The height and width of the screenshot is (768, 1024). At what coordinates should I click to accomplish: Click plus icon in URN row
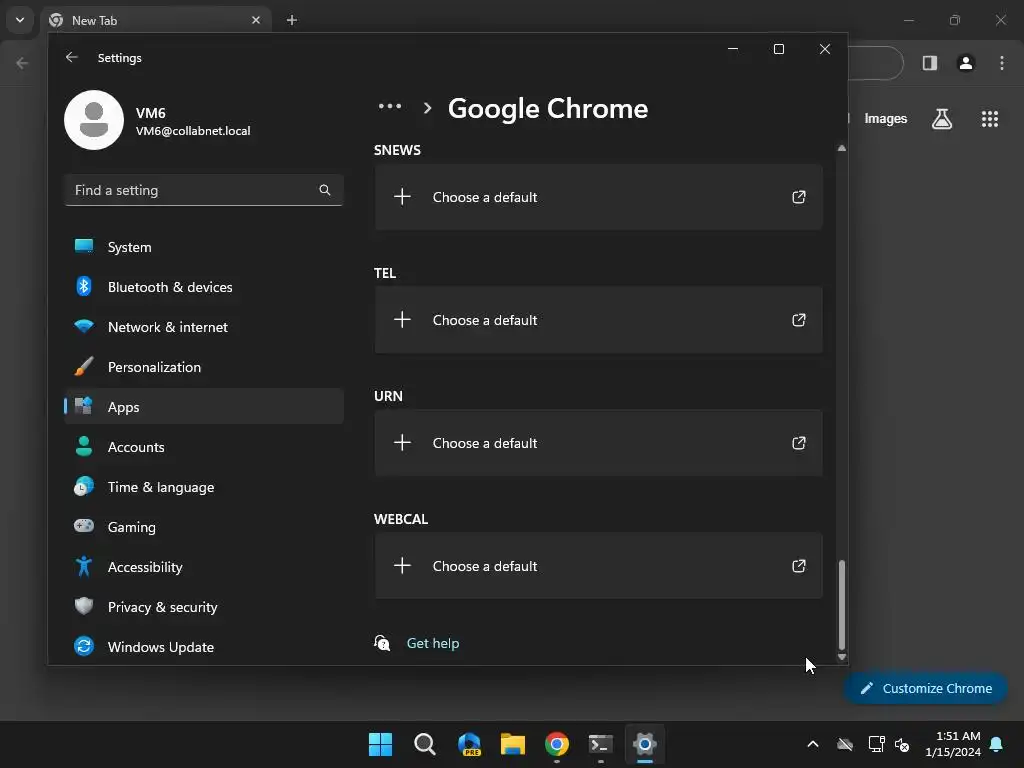pos(402,442)
